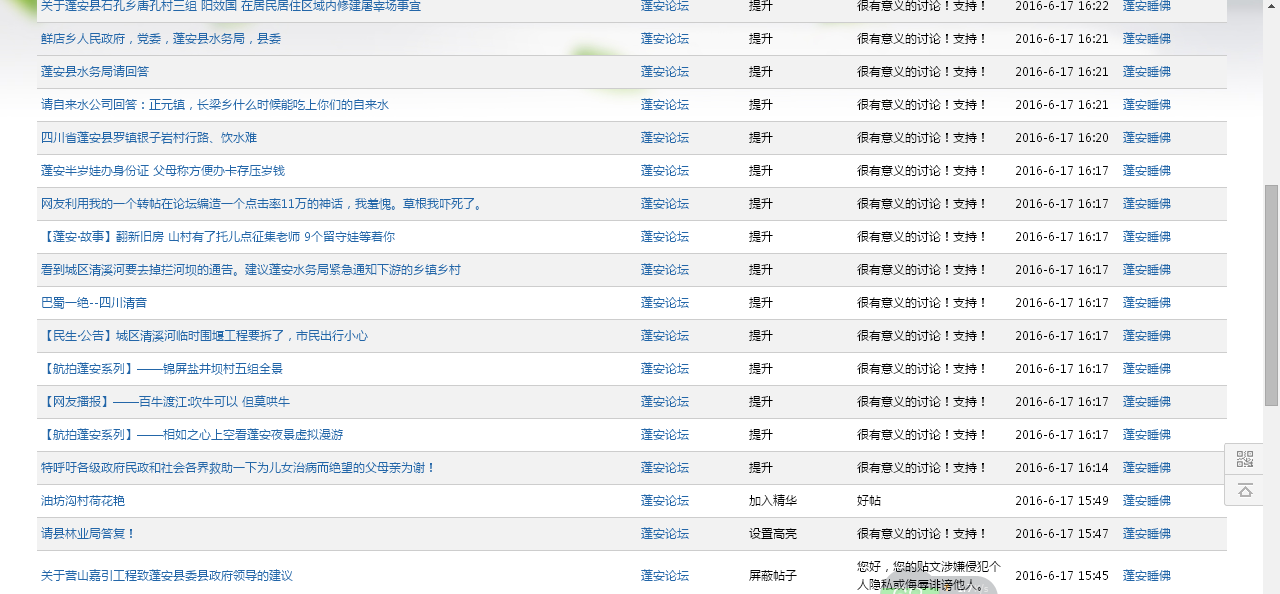Open post 四川省蓬安县罗镇银子岩村行路、饮水难
The height and width of the screenshot is (594, 1280).
[149, 138]
